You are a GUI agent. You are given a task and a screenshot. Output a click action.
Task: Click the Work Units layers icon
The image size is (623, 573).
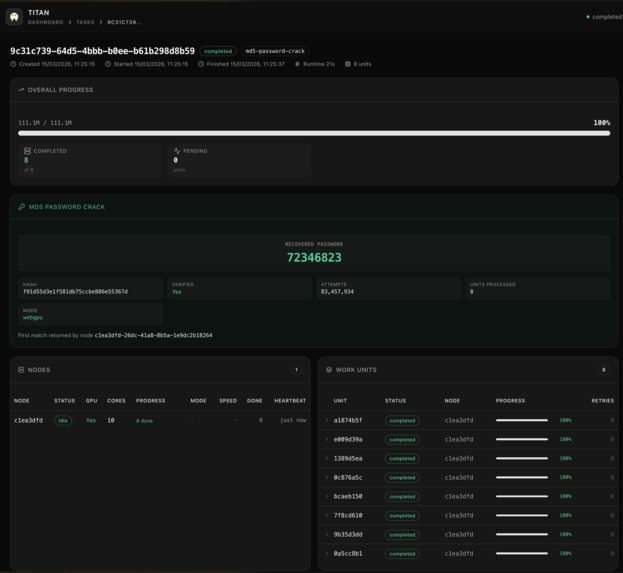329,370
